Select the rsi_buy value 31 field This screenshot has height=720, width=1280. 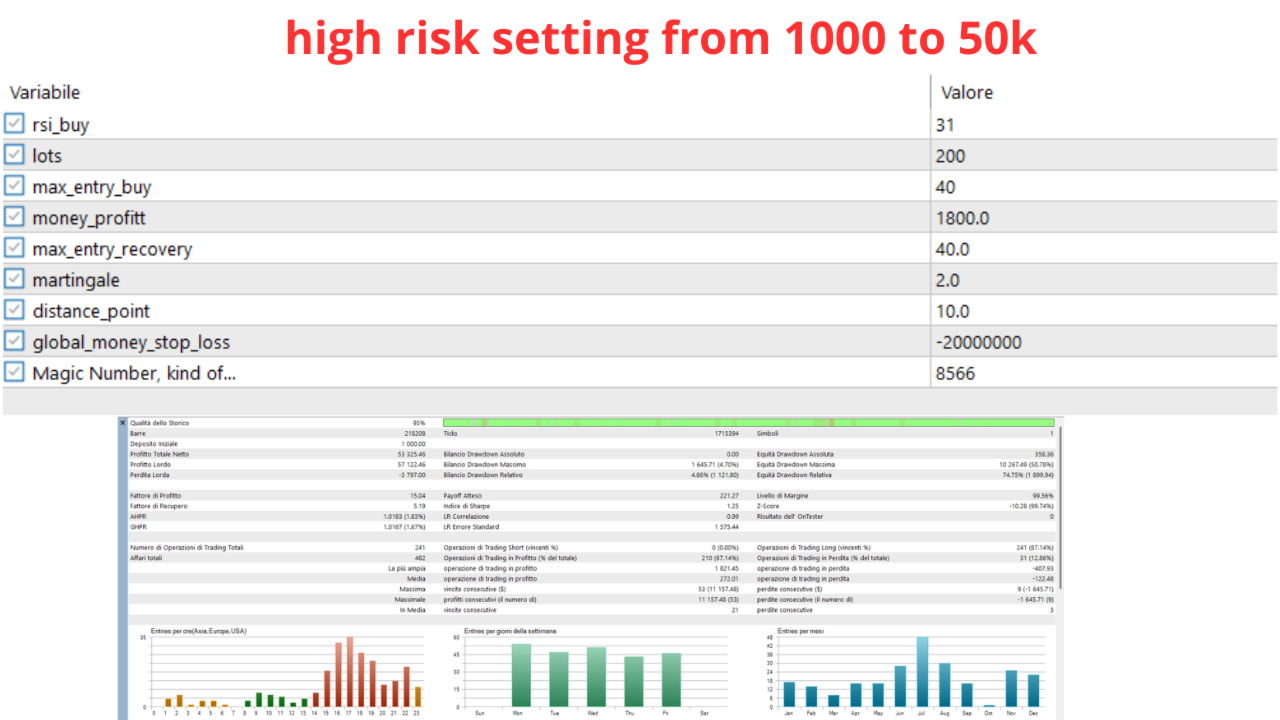[1104, 124]
